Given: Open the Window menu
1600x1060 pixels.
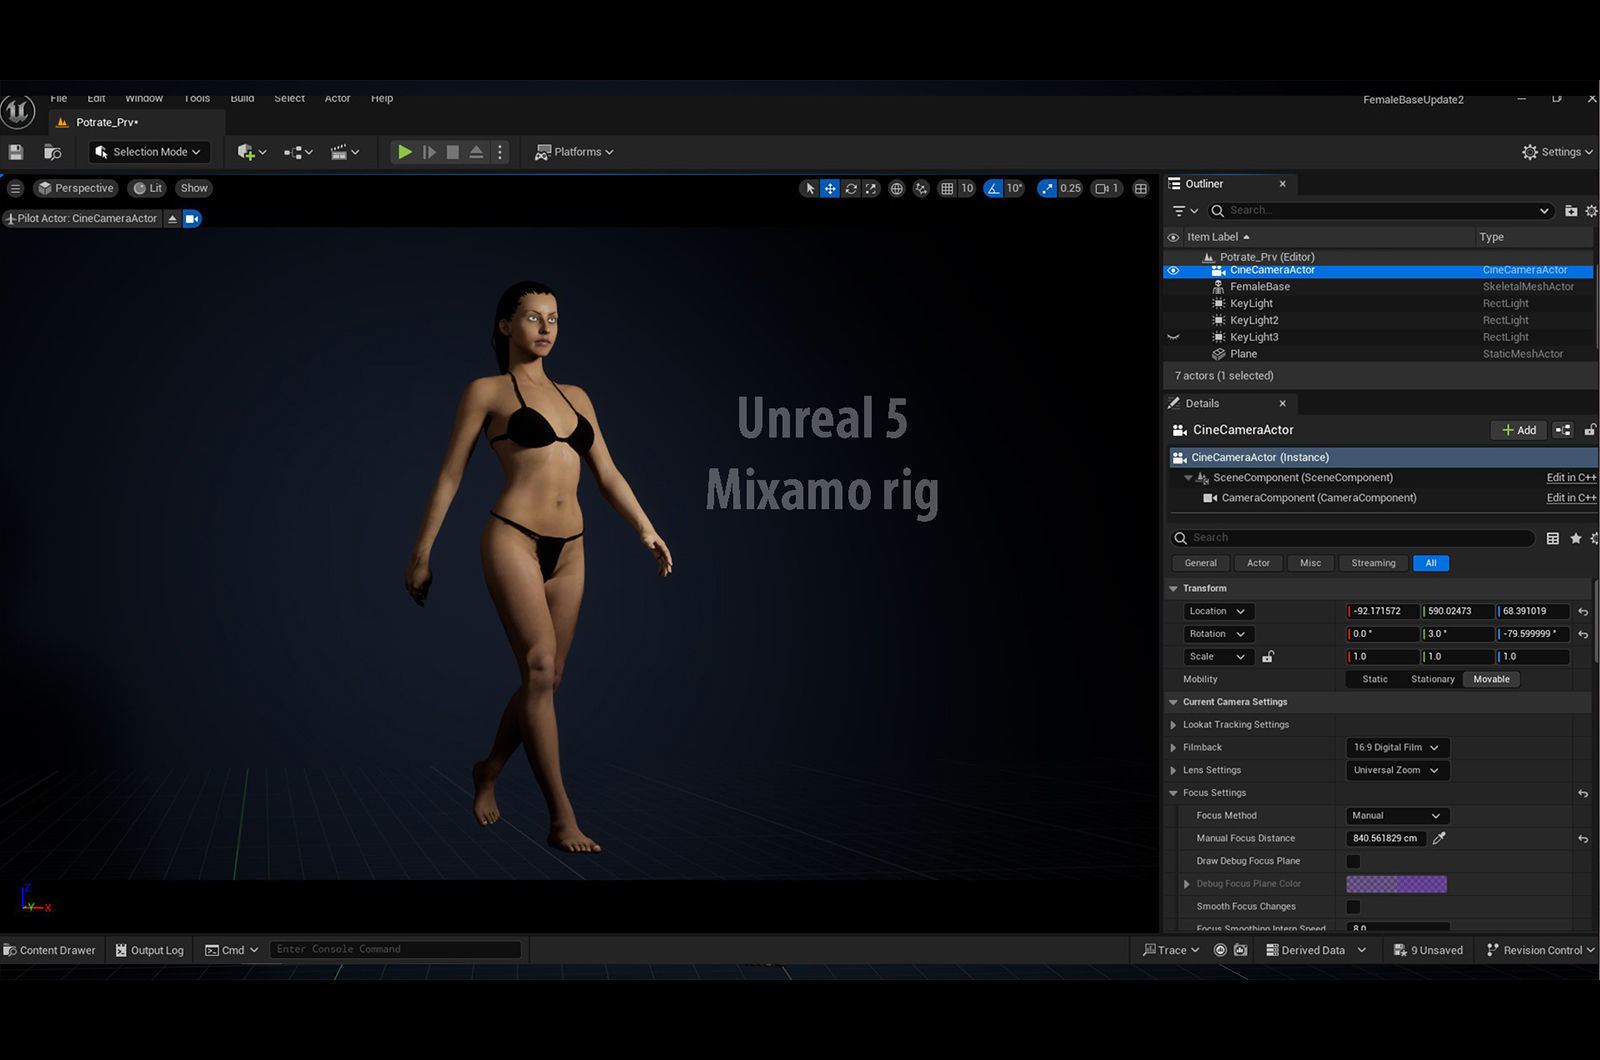Looking at the screenshot, I should tap(144, 98).
